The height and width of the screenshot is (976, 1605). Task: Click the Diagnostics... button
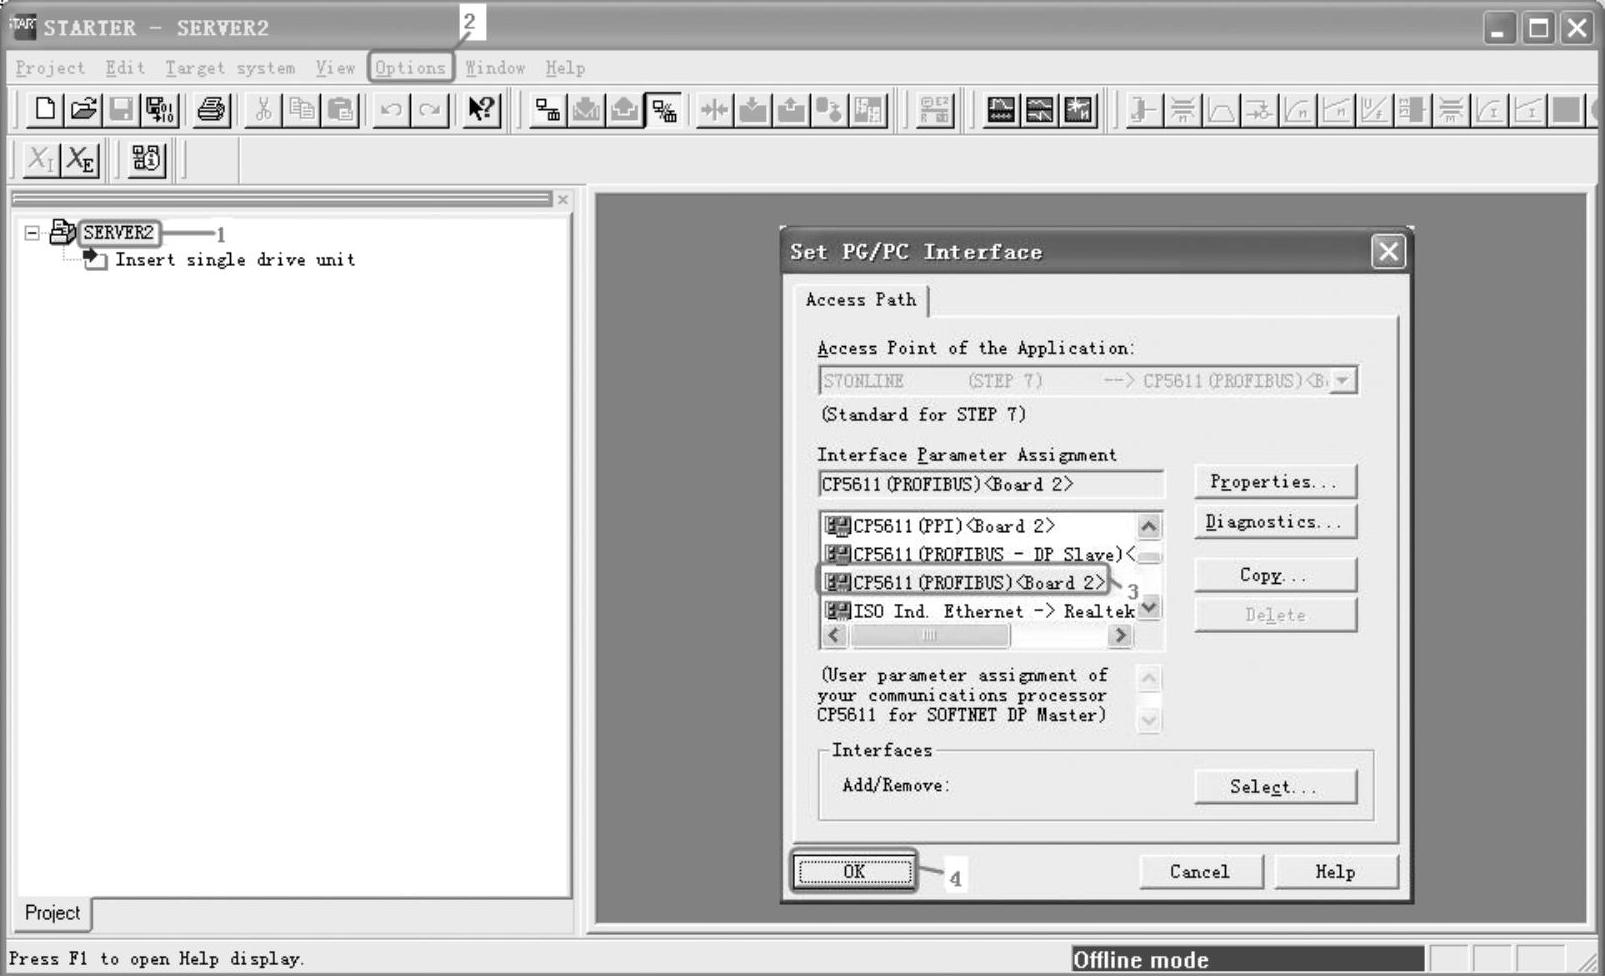[1275, 522]
